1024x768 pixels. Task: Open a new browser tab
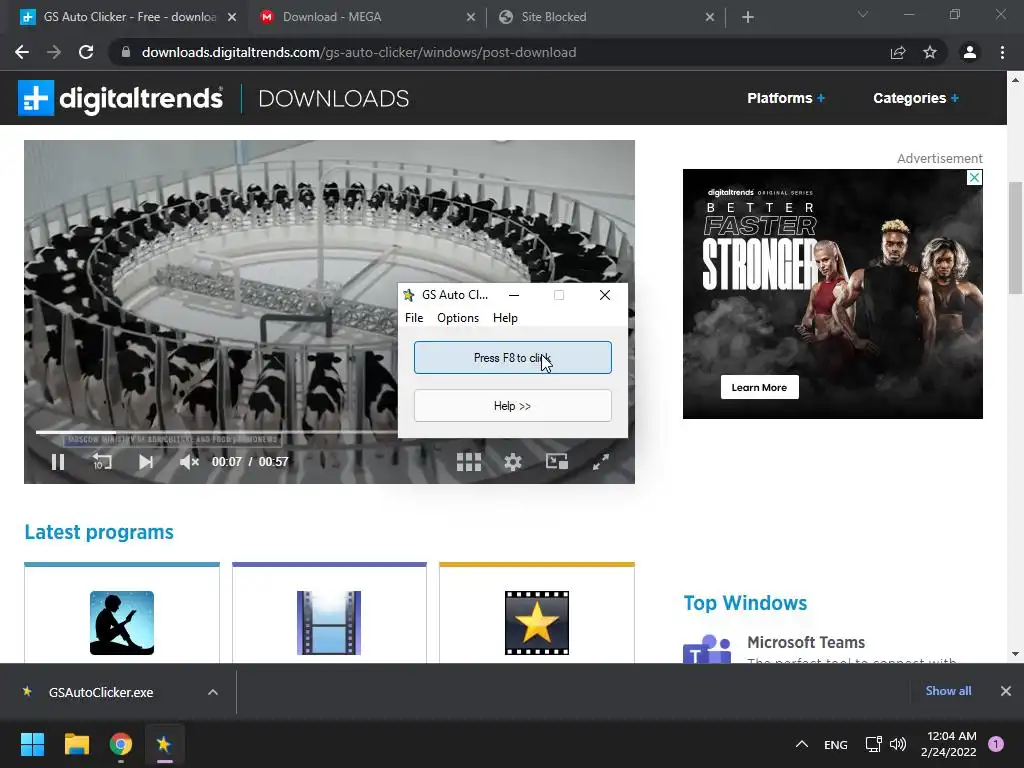pos(748,18)
